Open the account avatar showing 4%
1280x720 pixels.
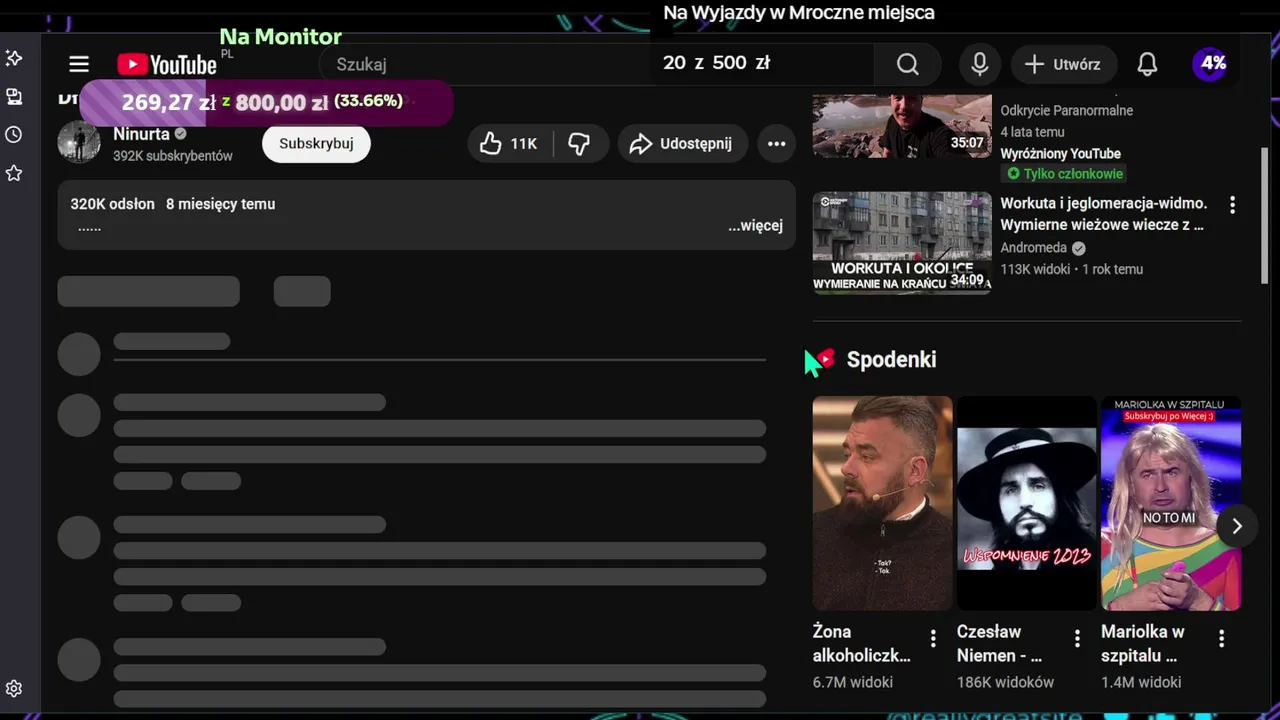pyautogui.click(x=1212, y=64)
